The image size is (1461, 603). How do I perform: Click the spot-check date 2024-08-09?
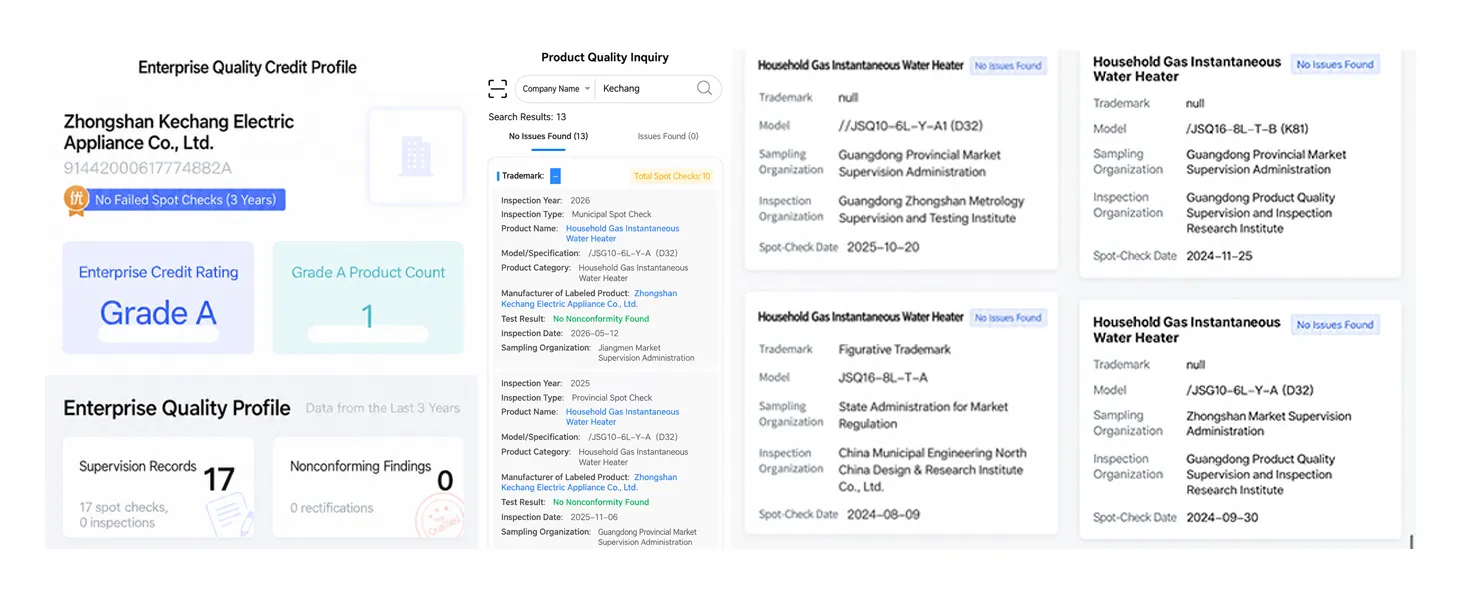tap(883, 514)
